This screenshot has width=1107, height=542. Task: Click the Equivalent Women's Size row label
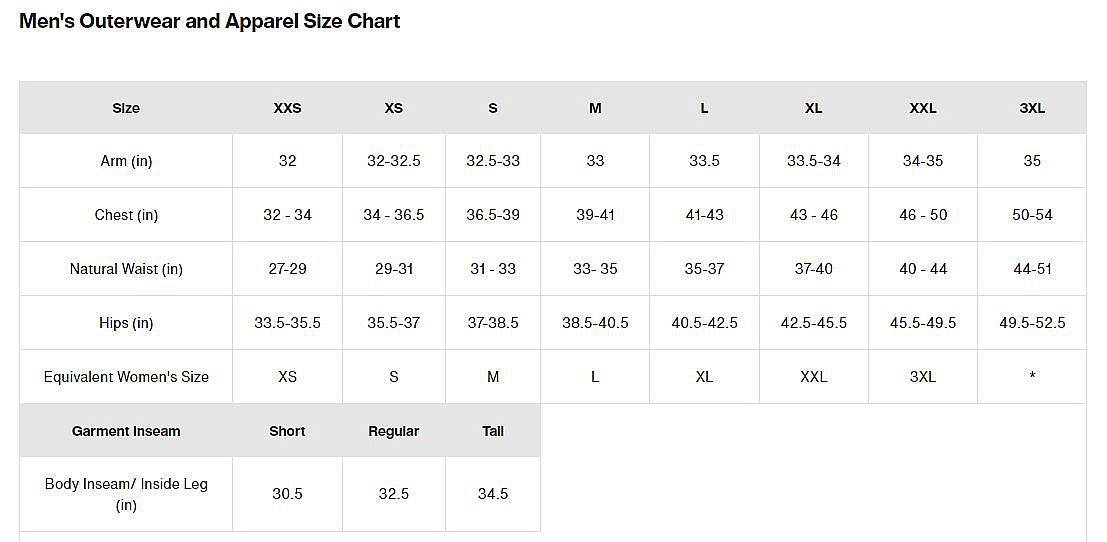[126, 377]
